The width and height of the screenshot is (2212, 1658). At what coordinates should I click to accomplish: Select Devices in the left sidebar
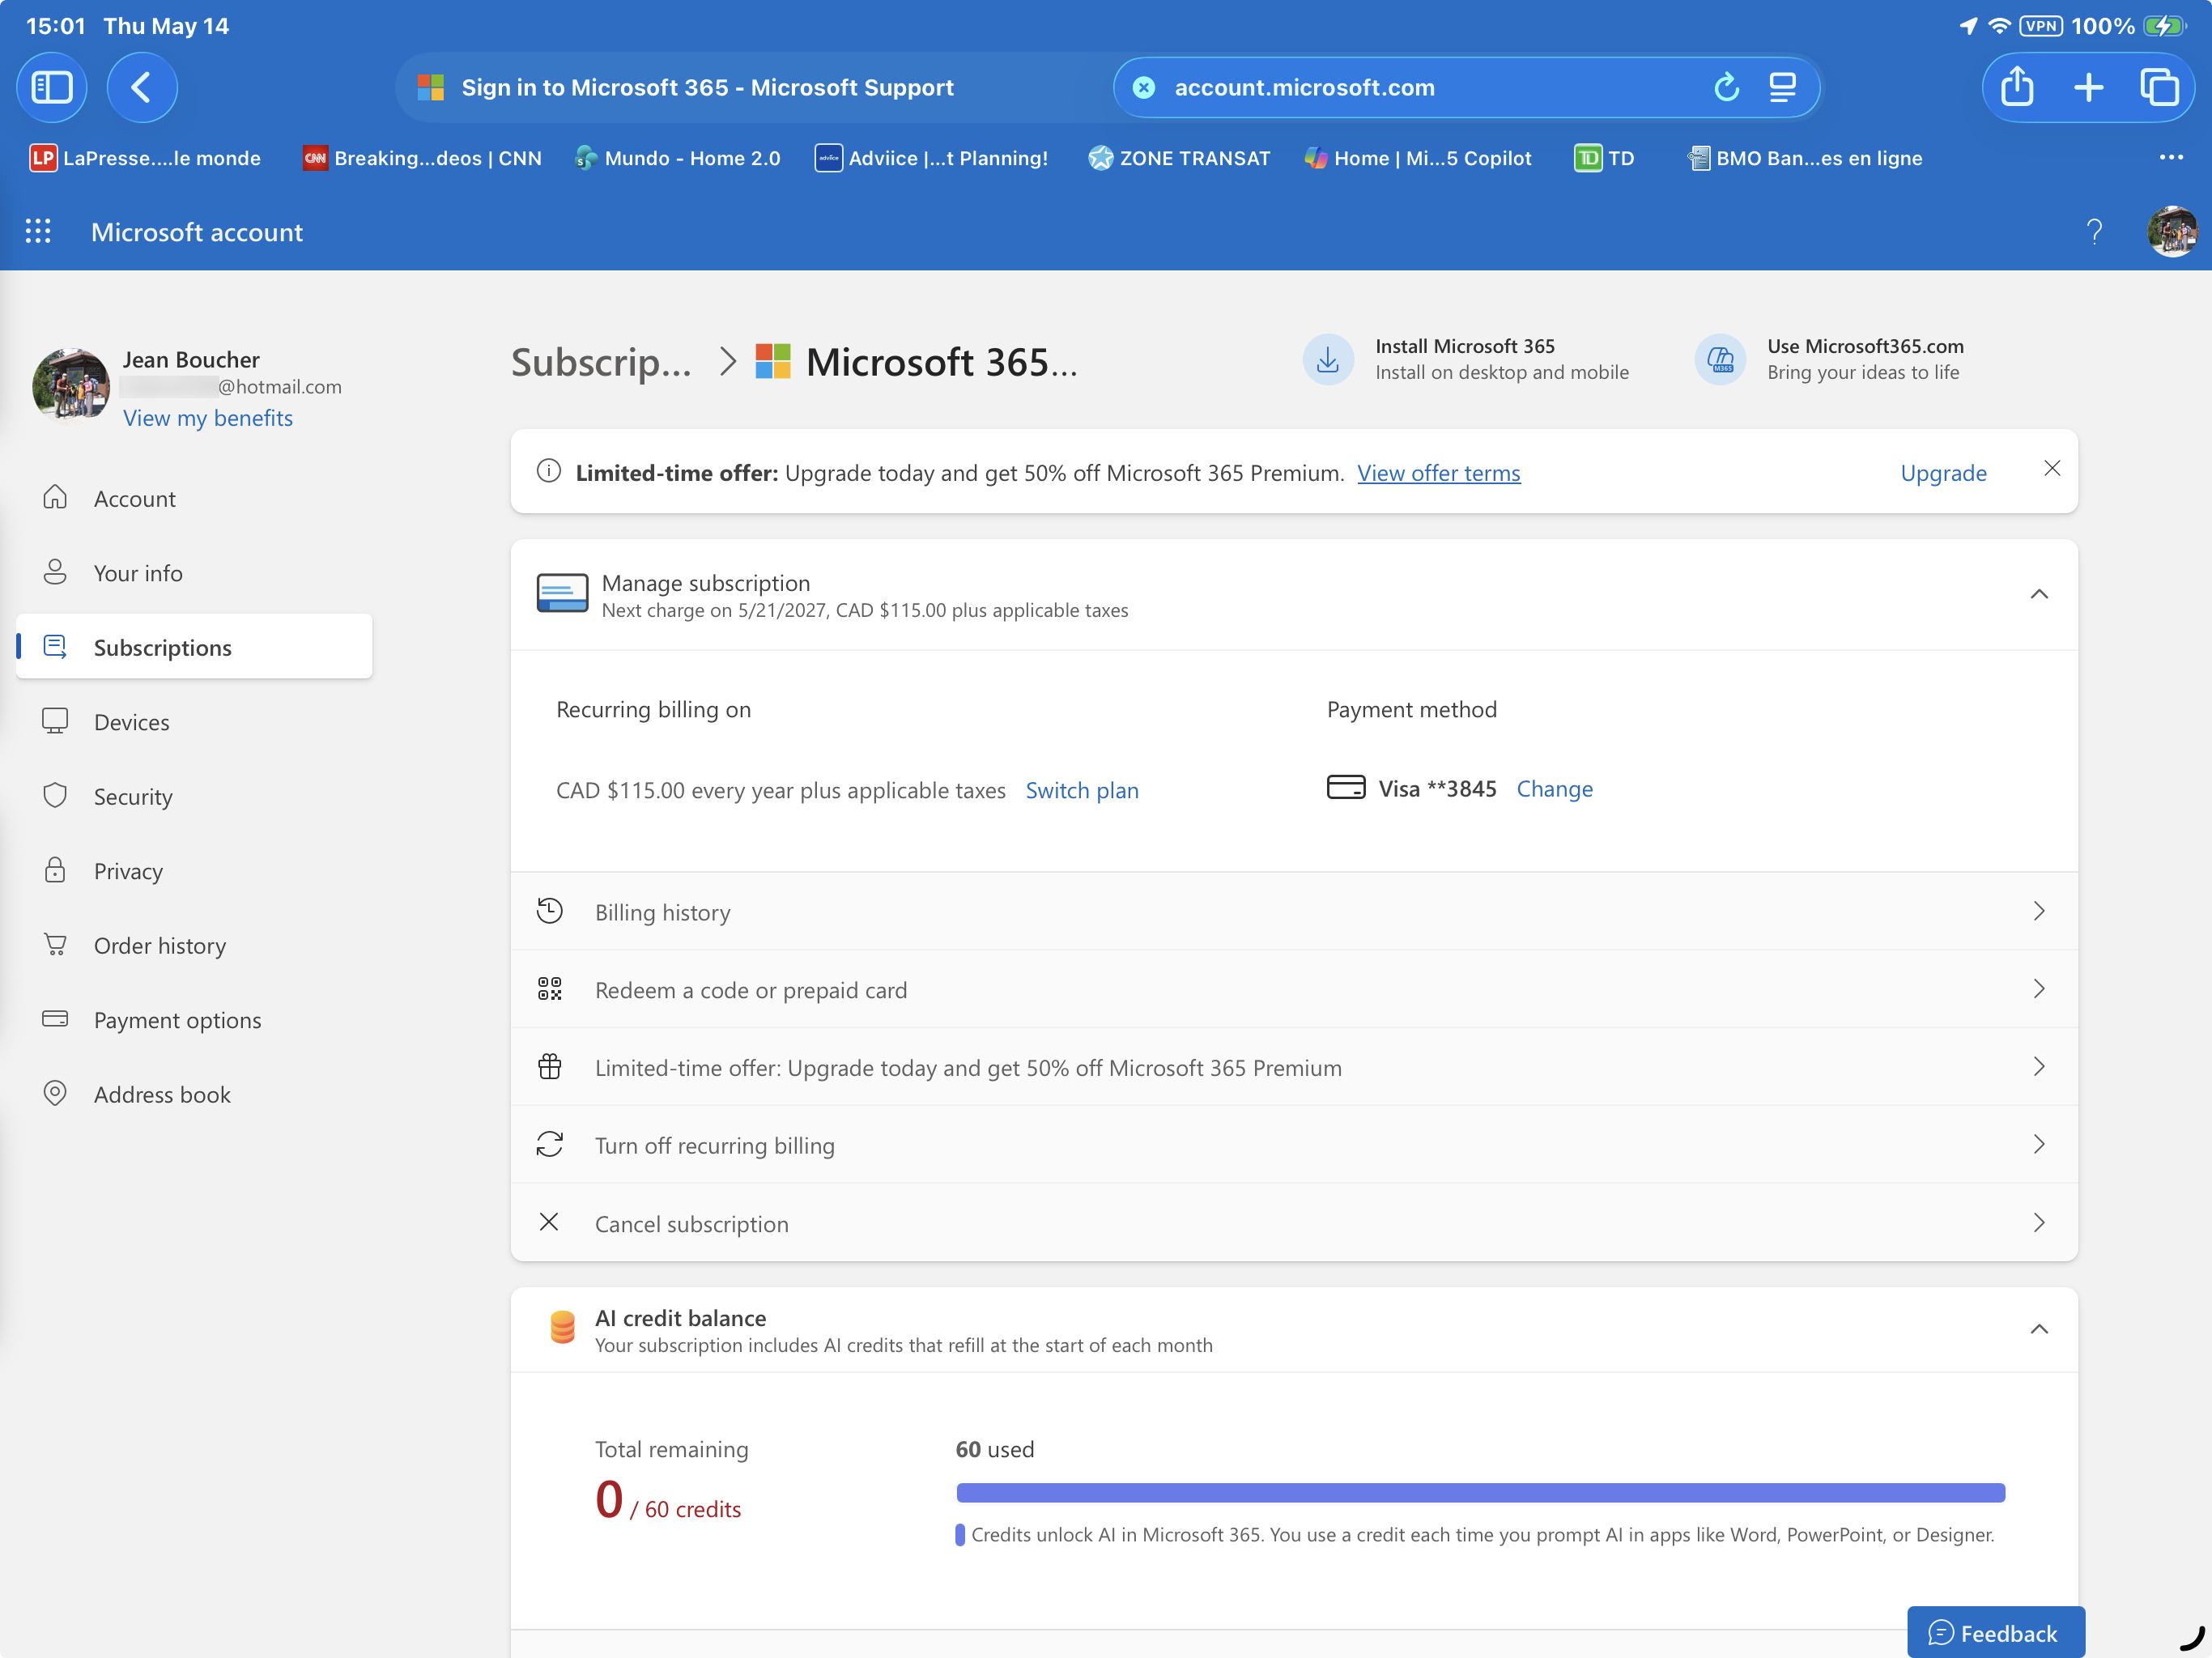point(194,722)
